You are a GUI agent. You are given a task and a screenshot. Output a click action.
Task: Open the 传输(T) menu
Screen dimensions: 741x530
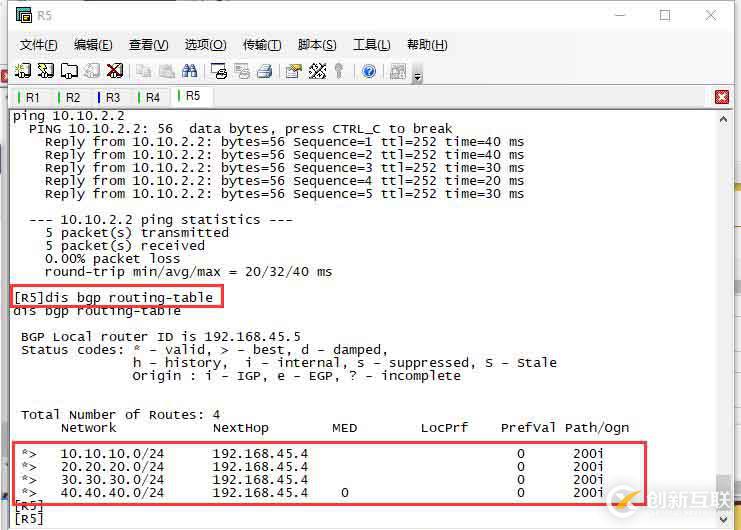(x=262, y=45)
